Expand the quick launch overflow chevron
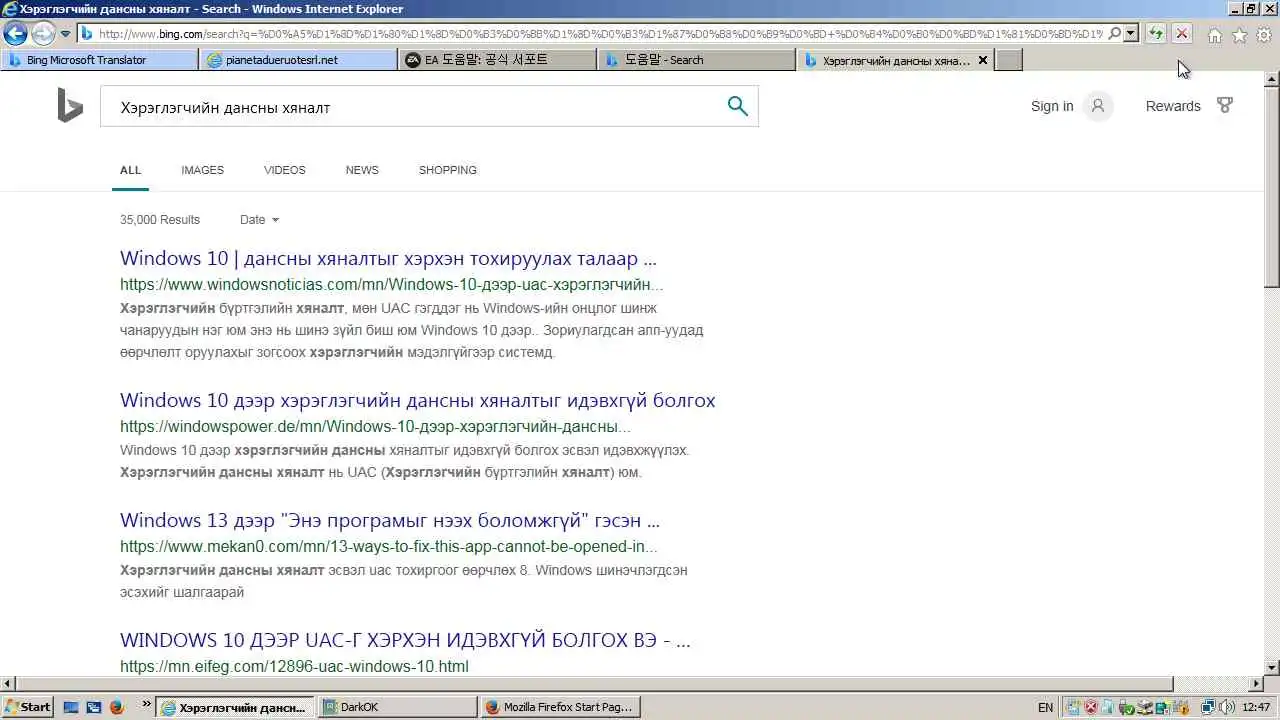The height and width of the screenshot is (720, 1280). (147, 704)
